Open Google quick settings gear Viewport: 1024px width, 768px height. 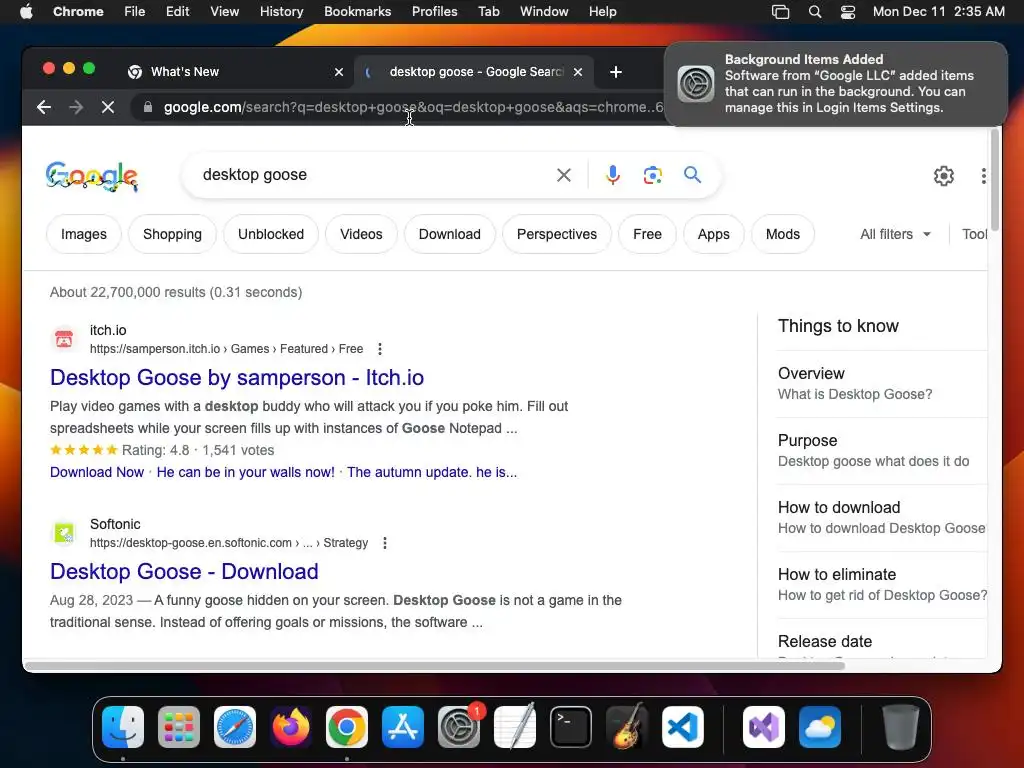coord(943,176)
